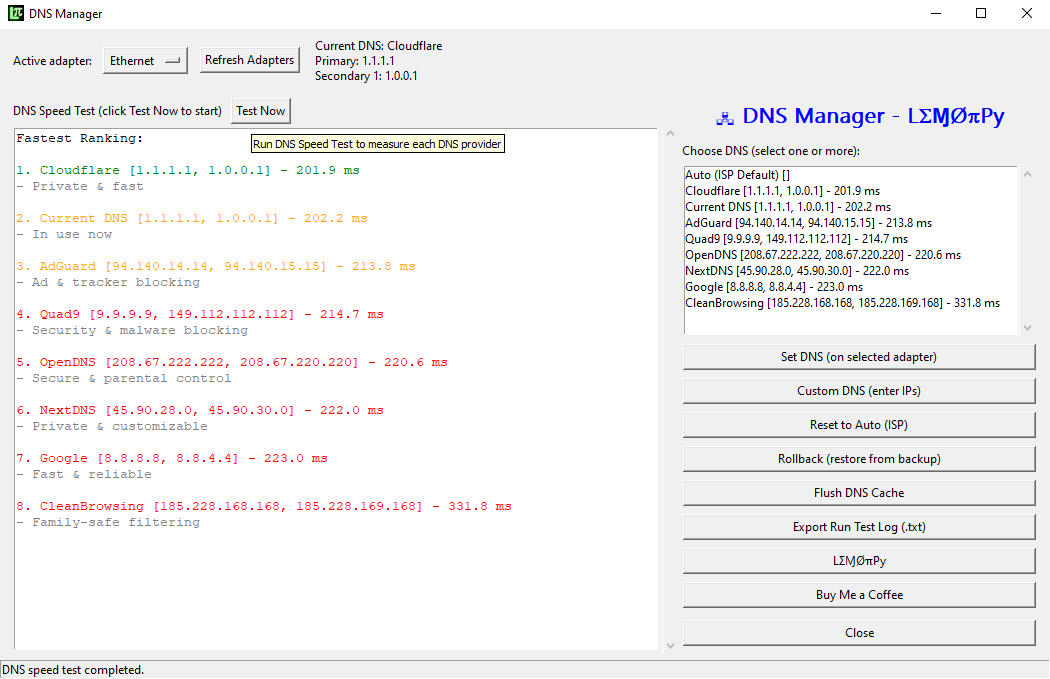Click the results pane scrollbar down arrow
Viewport: 1050px width, 679px height.
(670, 645)
